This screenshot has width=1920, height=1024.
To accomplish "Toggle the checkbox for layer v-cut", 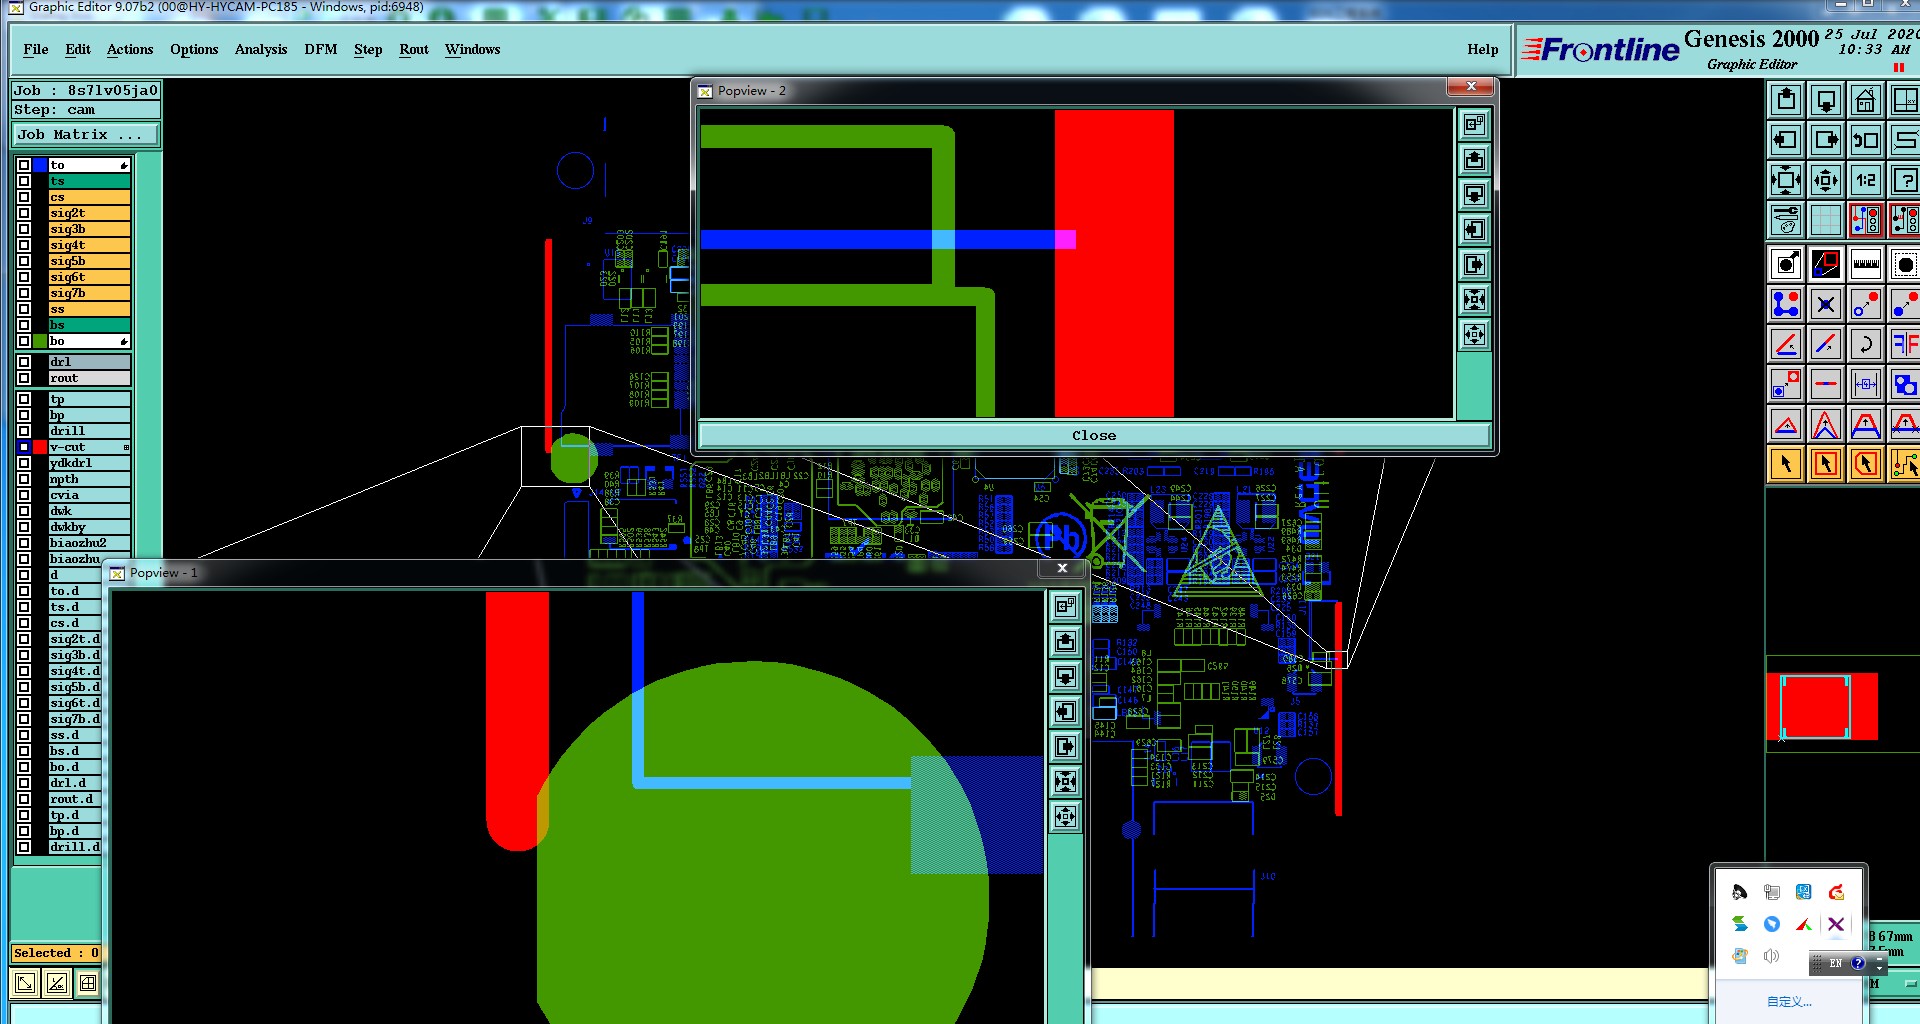I will click(x=24, y=447).
